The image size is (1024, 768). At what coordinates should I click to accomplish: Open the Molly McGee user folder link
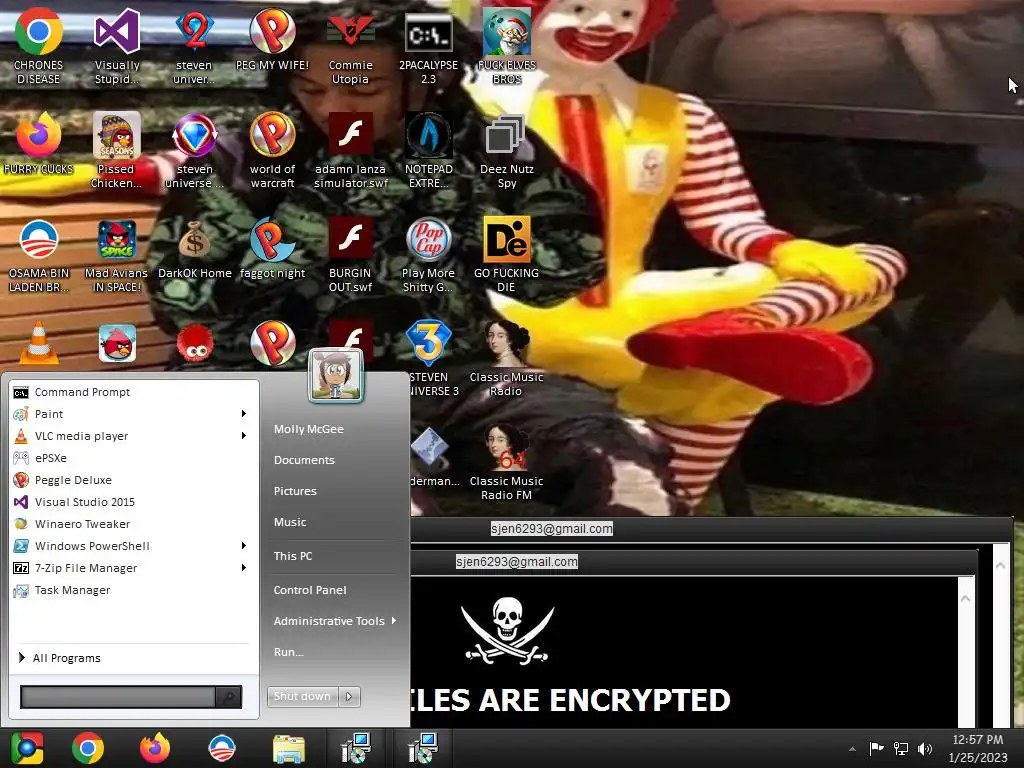tap(309, 429)
